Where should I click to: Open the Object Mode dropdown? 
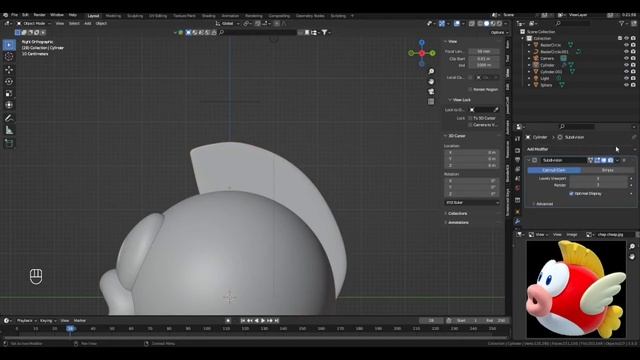click(33, 24)
